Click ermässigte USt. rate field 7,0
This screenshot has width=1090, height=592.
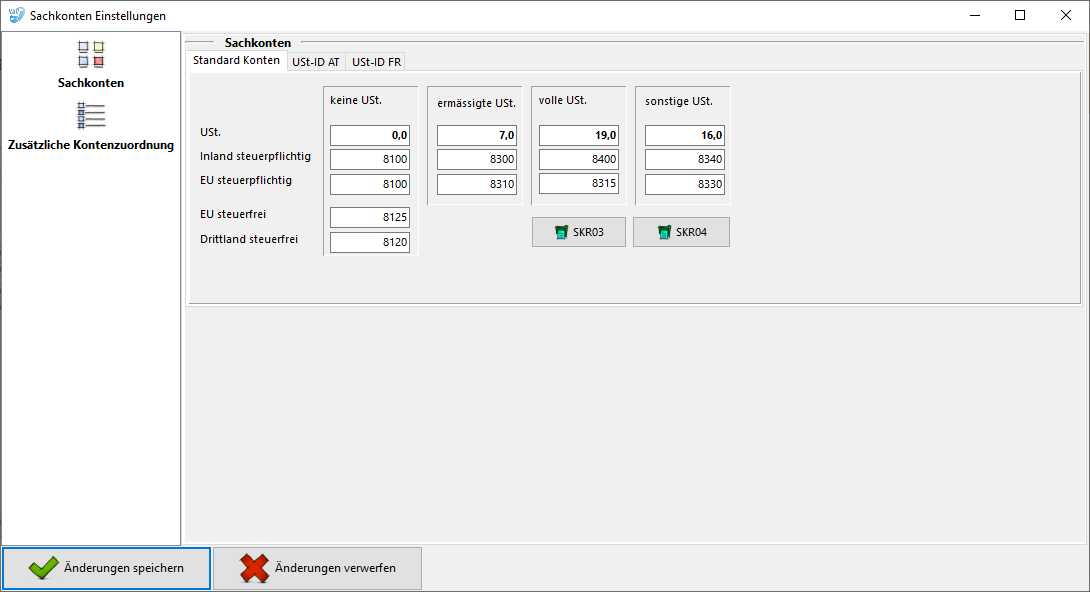[x=476, y=135]
